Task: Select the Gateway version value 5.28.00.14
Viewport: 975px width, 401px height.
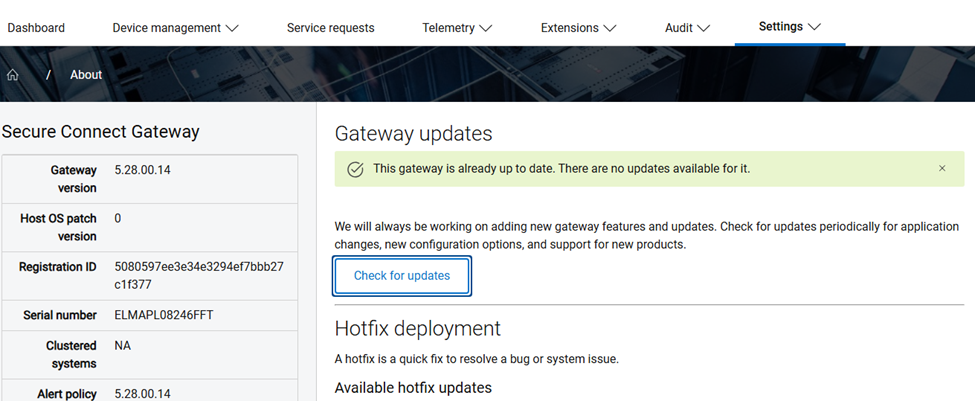Action: coord(142,170)
